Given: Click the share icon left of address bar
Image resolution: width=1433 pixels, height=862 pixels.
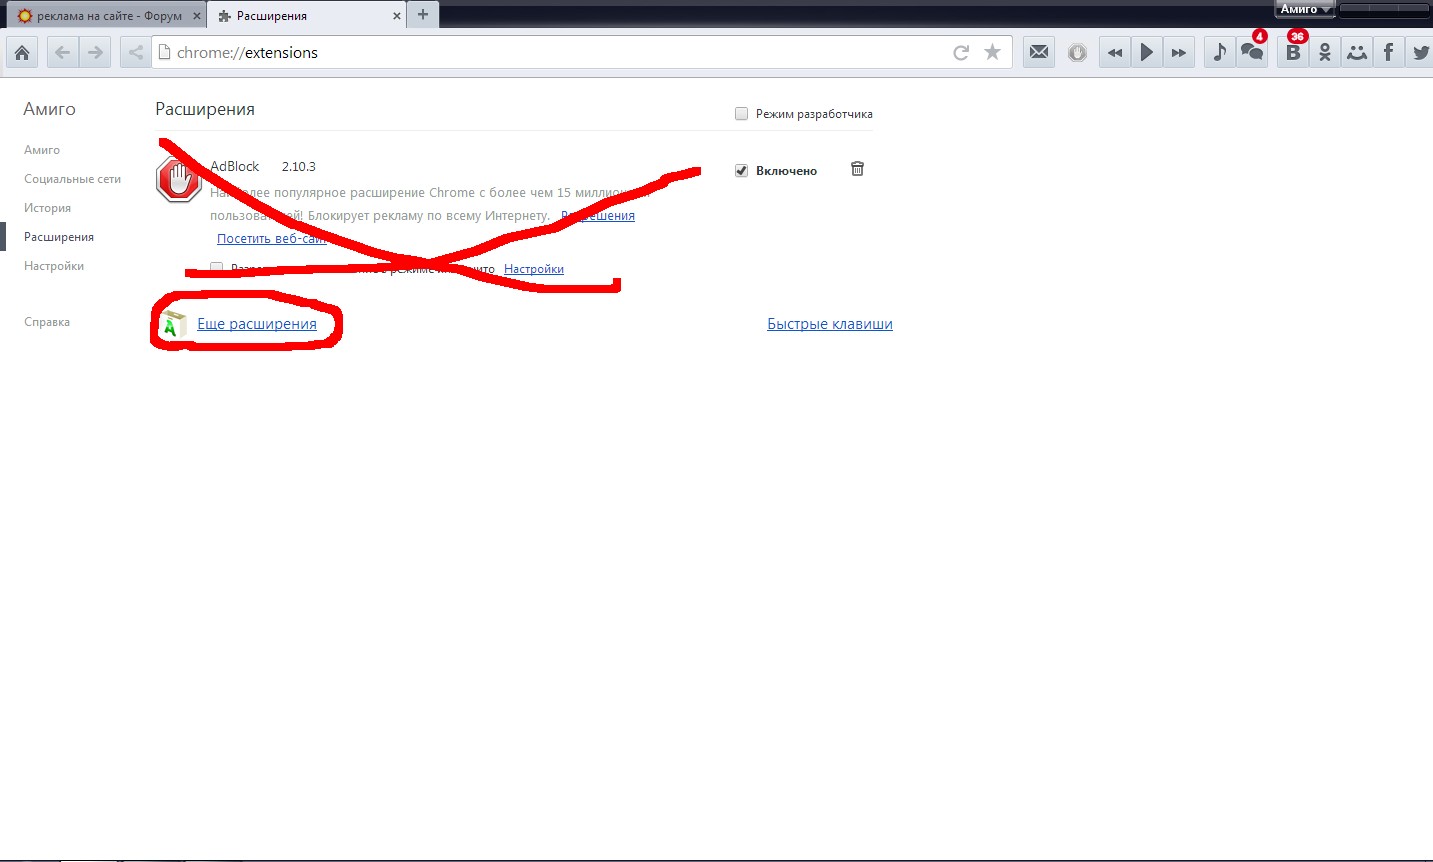Looking at the screenshot, I should 135,53.
